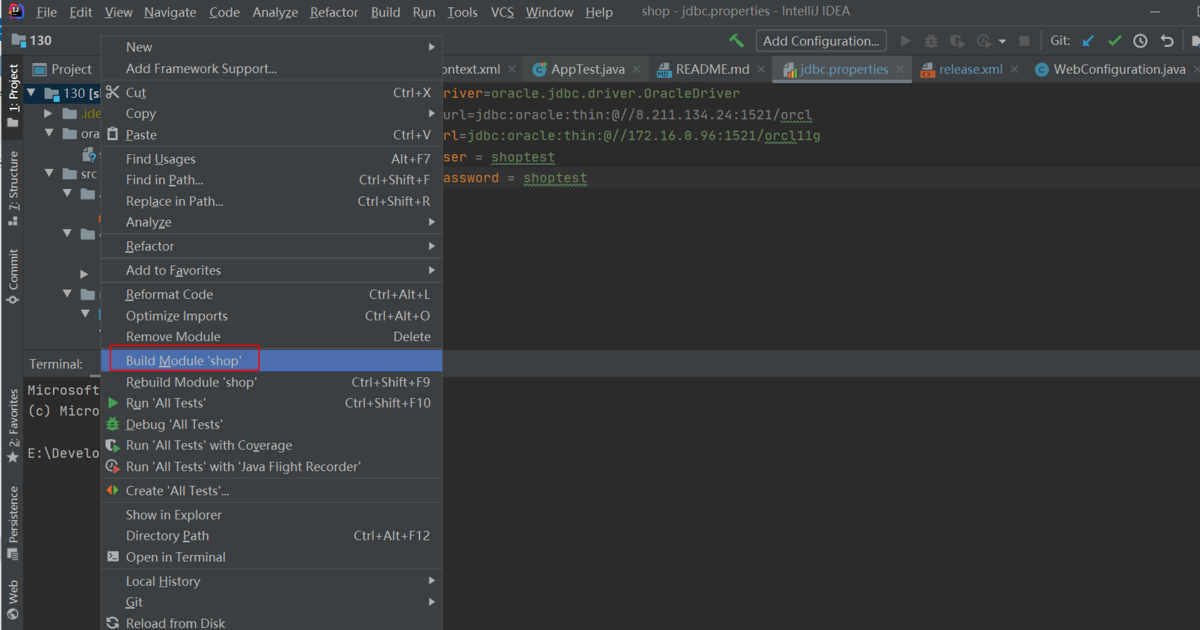Choose Run 'All Tests' with 'Java Flight Recorder'
Image resolution: width=1200 pixels, height=630 pixels.
click(272, 467)
